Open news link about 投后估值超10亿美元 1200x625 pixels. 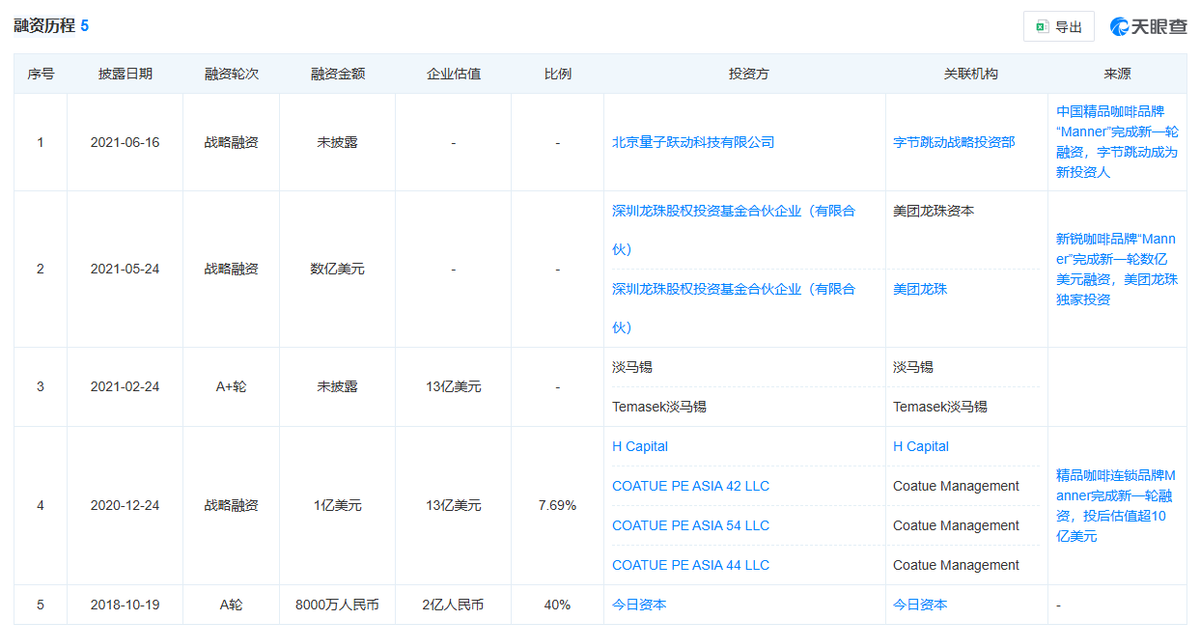[1117, 506]
